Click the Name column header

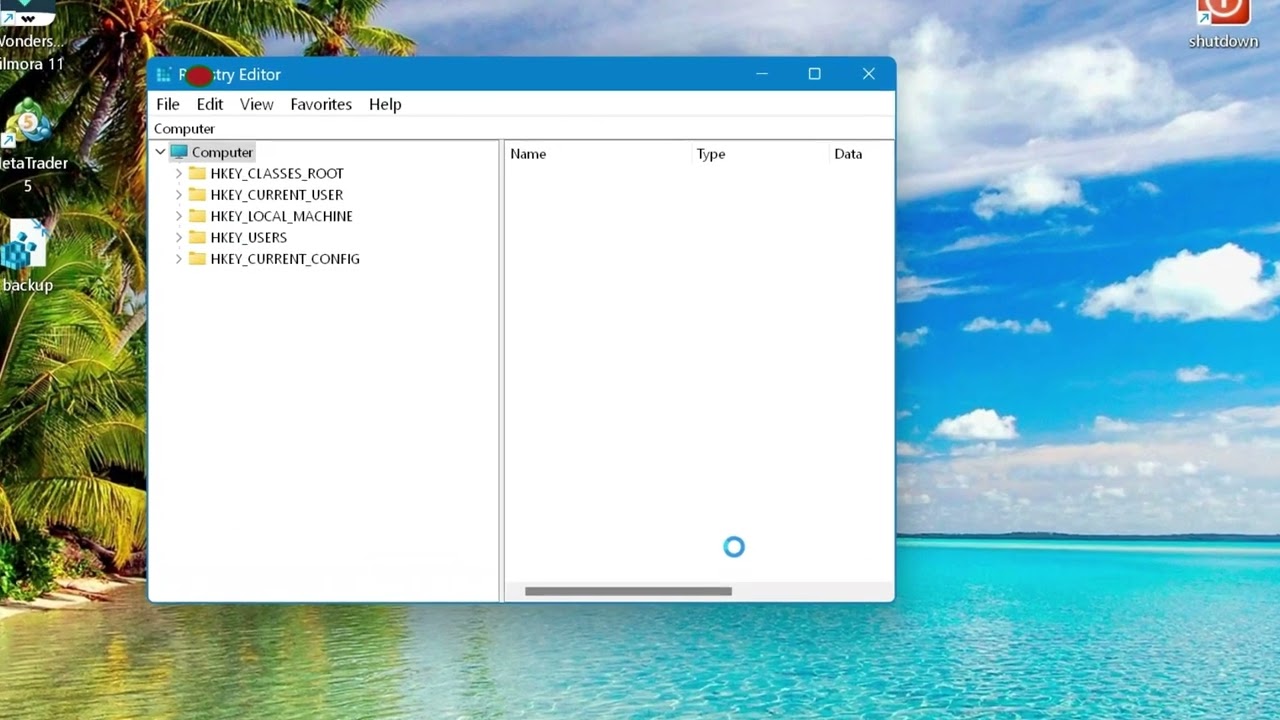[x=599, y=154]
